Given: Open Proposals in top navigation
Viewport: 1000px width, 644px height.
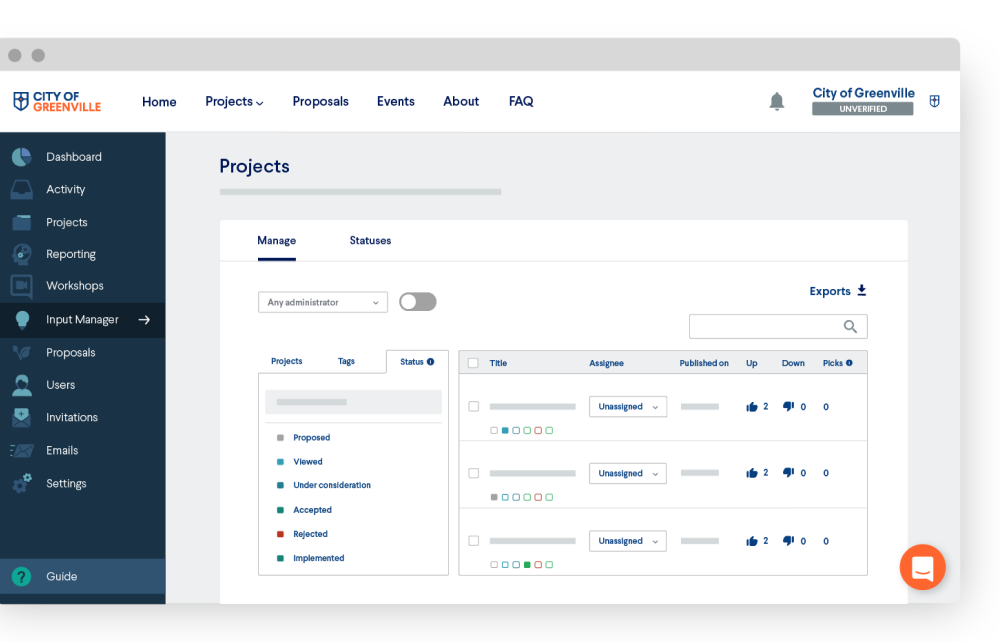Looking at the screenshot, I should [320, 101].
